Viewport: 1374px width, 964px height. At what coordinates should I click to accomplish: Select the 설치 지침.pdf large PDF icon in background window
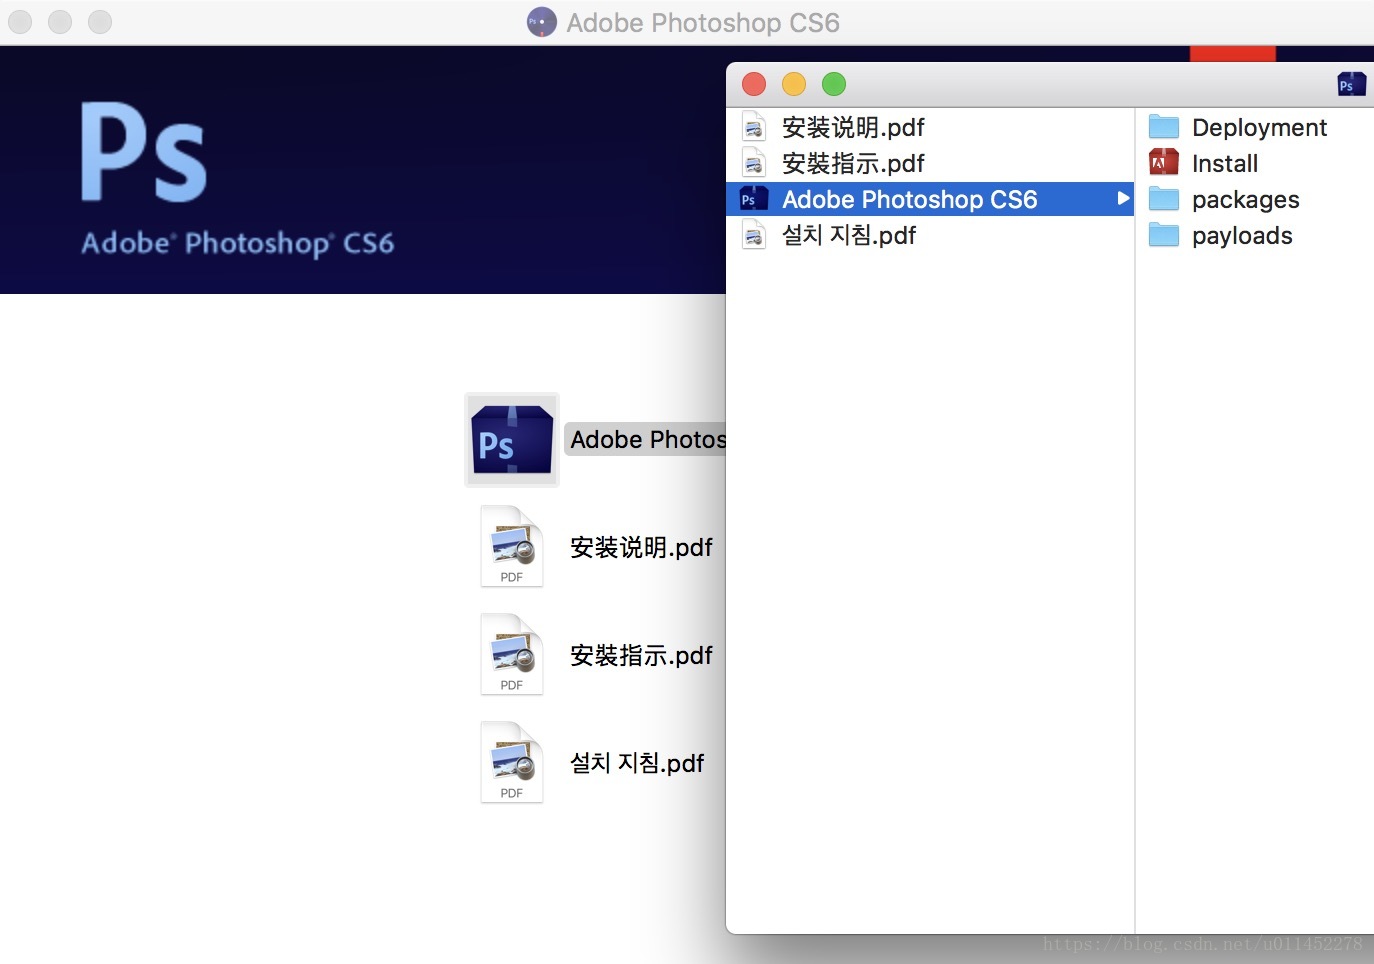click(512, 762)
